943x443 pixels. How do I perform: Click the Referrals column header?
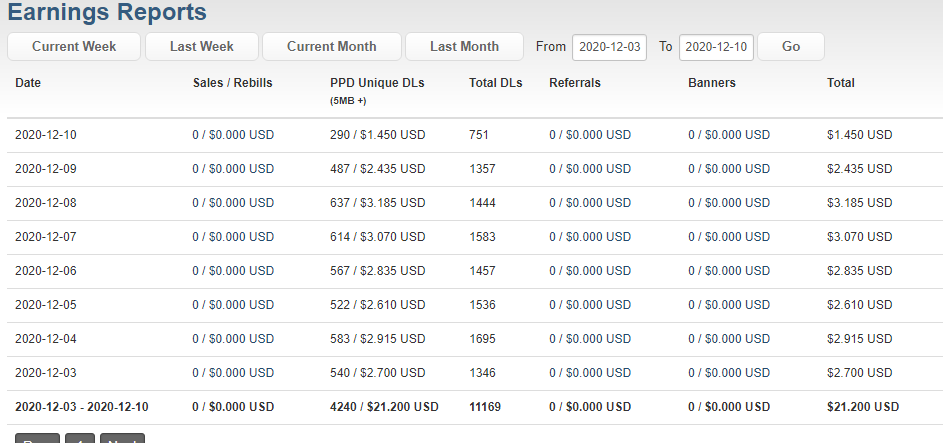pos(575,83)
